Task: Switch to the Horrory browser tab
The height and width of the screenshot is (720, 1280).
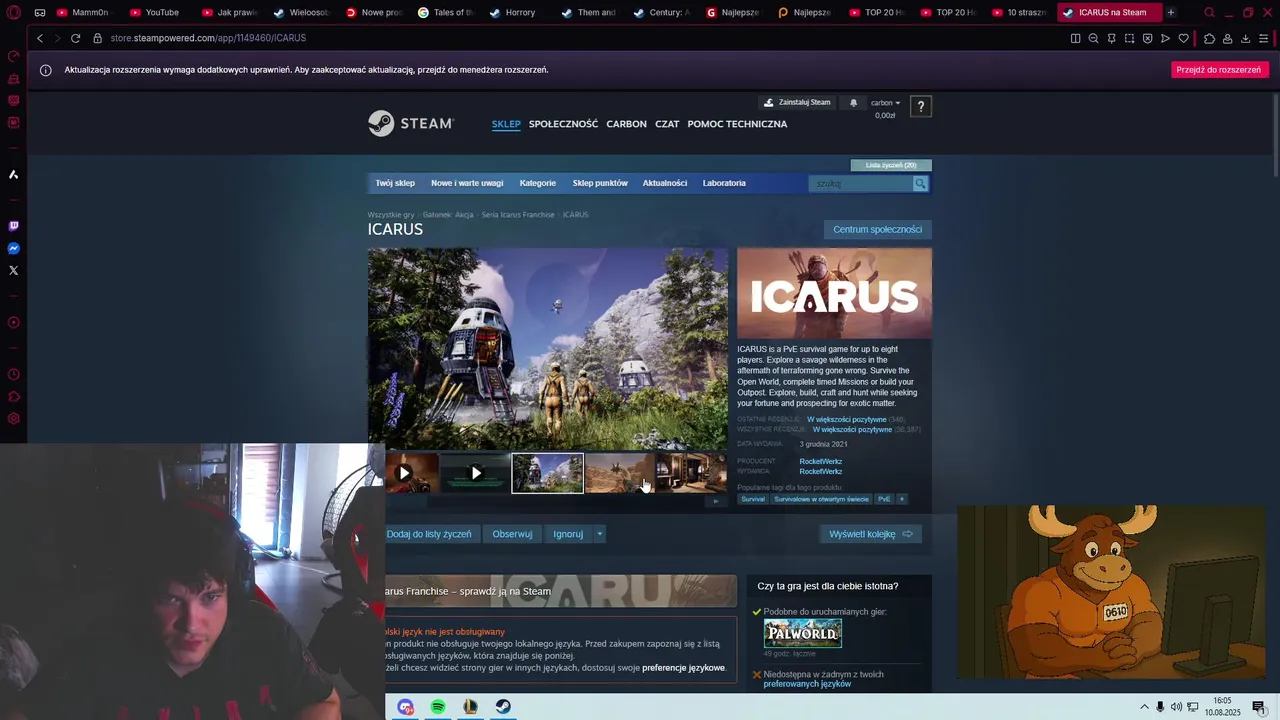Action: (x=519, y=13)
